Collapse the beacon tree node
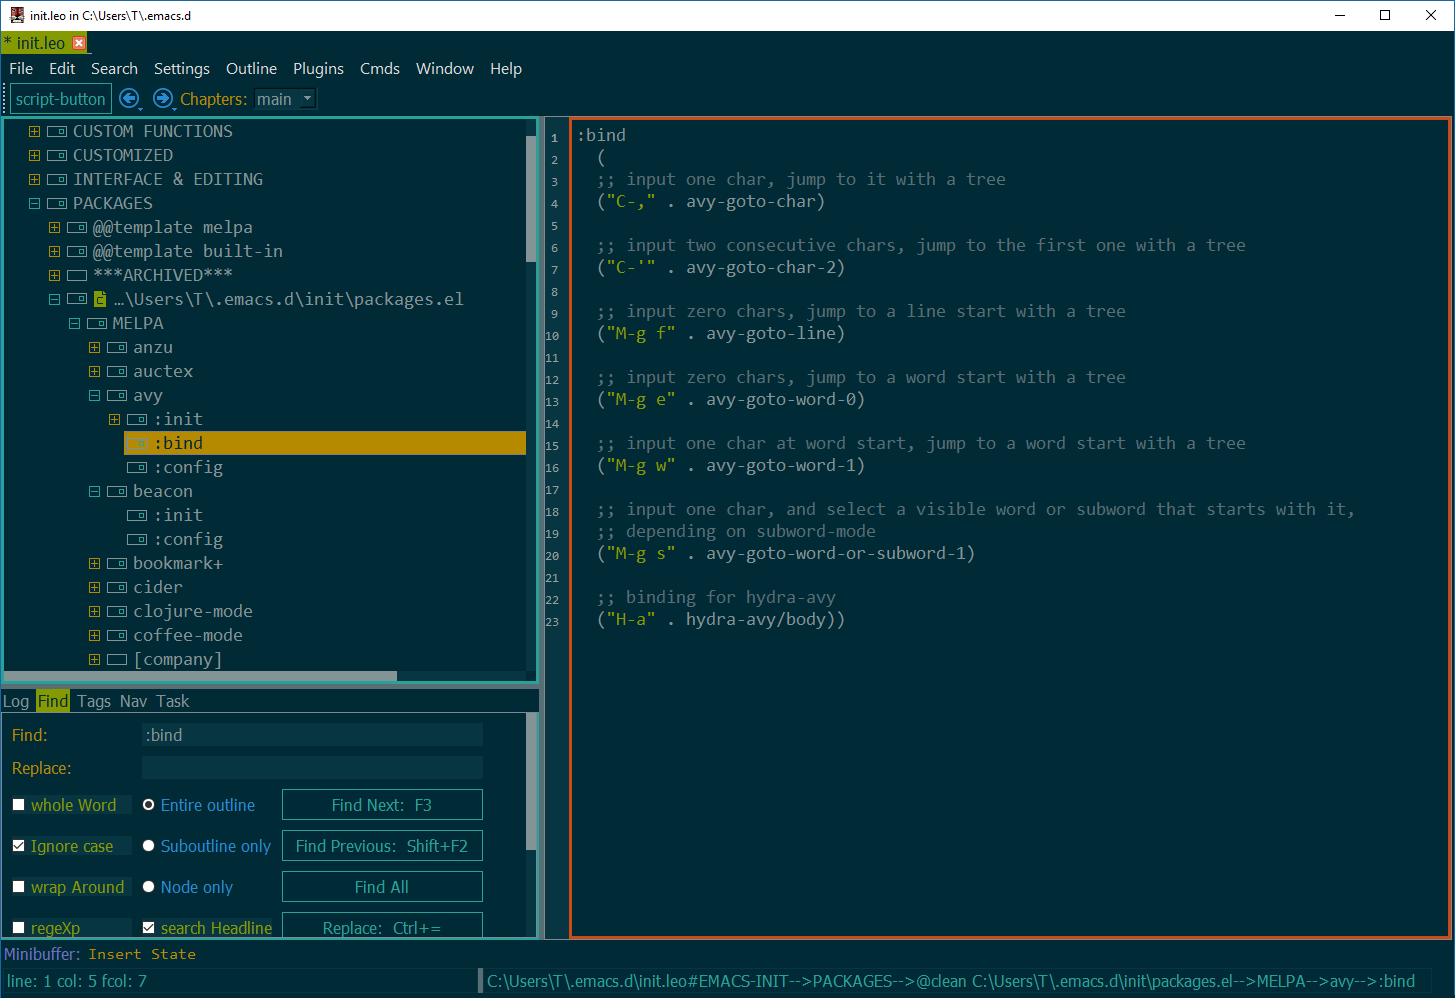Viewport: 1455px width, 998px height. (x=94, y=492)
